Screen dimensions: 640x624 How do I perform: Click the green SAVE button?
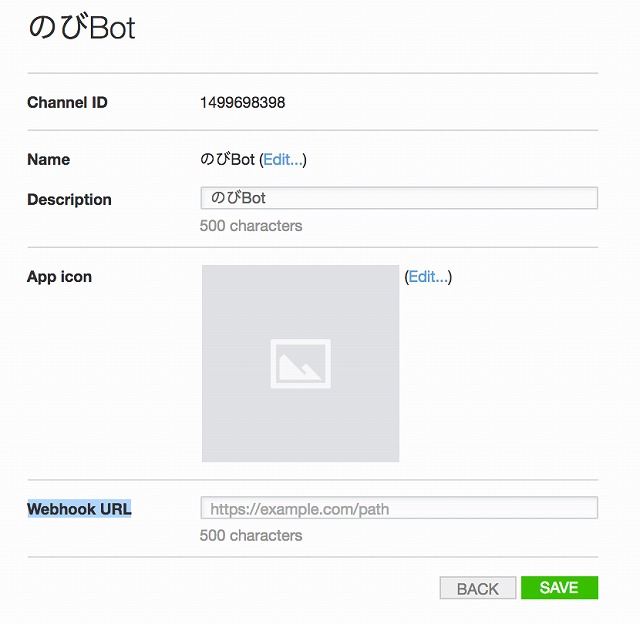(559, 588)
